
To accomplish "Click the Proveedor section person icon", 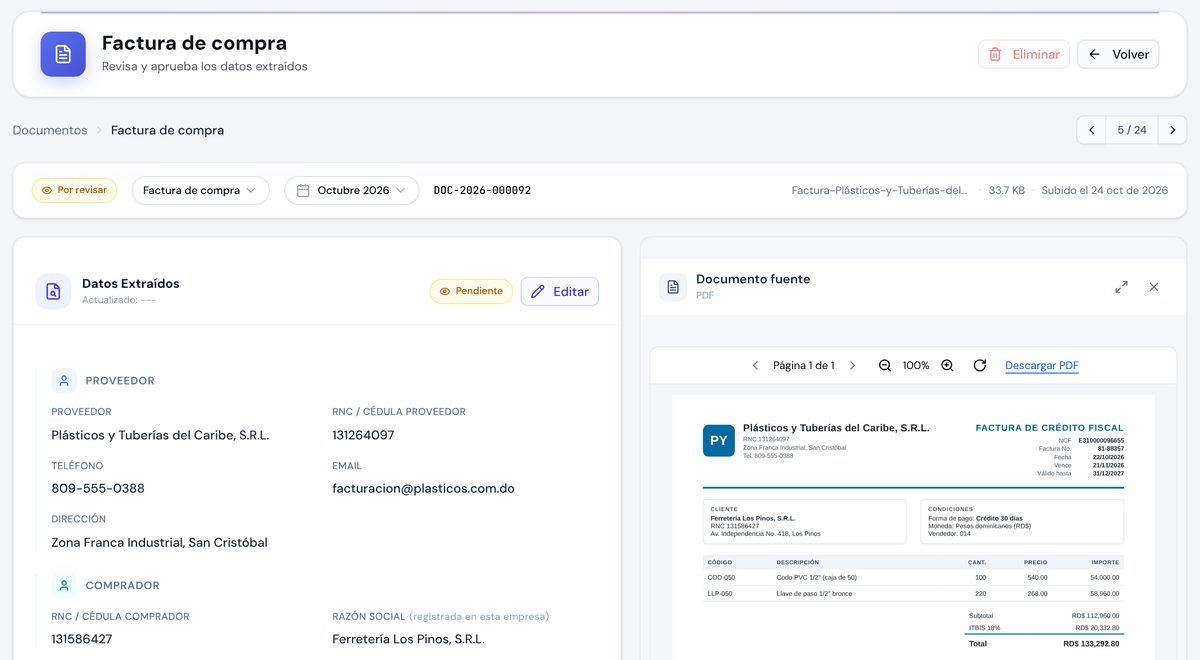I will 64,381.
